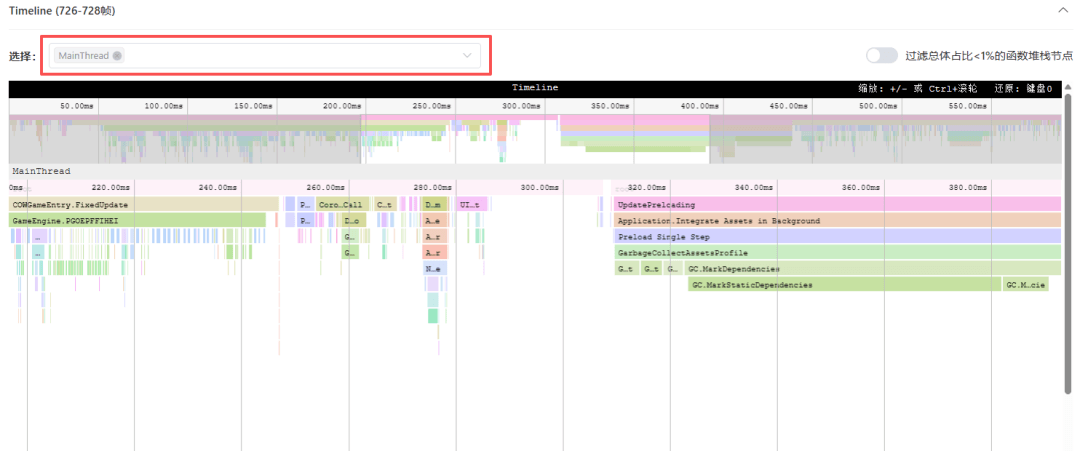Click Application.Integrate Assets in Background block
This screenshot has width=1080, height=451.
[x=838, y=220]
